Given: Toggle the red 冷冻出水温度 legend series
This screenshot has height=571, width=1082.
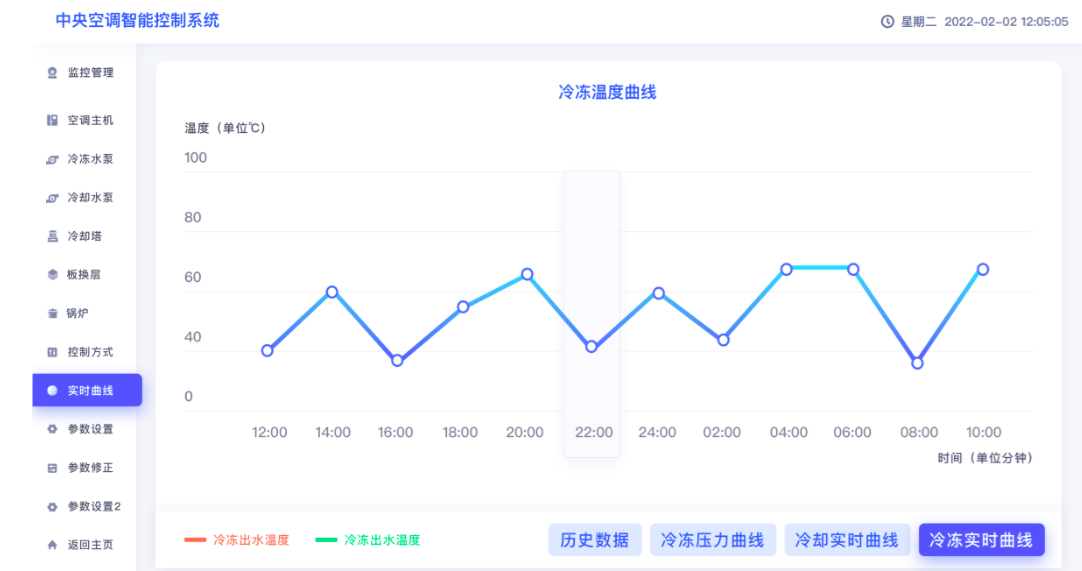Looking at the screenshot, I should (x=236, y=540).
